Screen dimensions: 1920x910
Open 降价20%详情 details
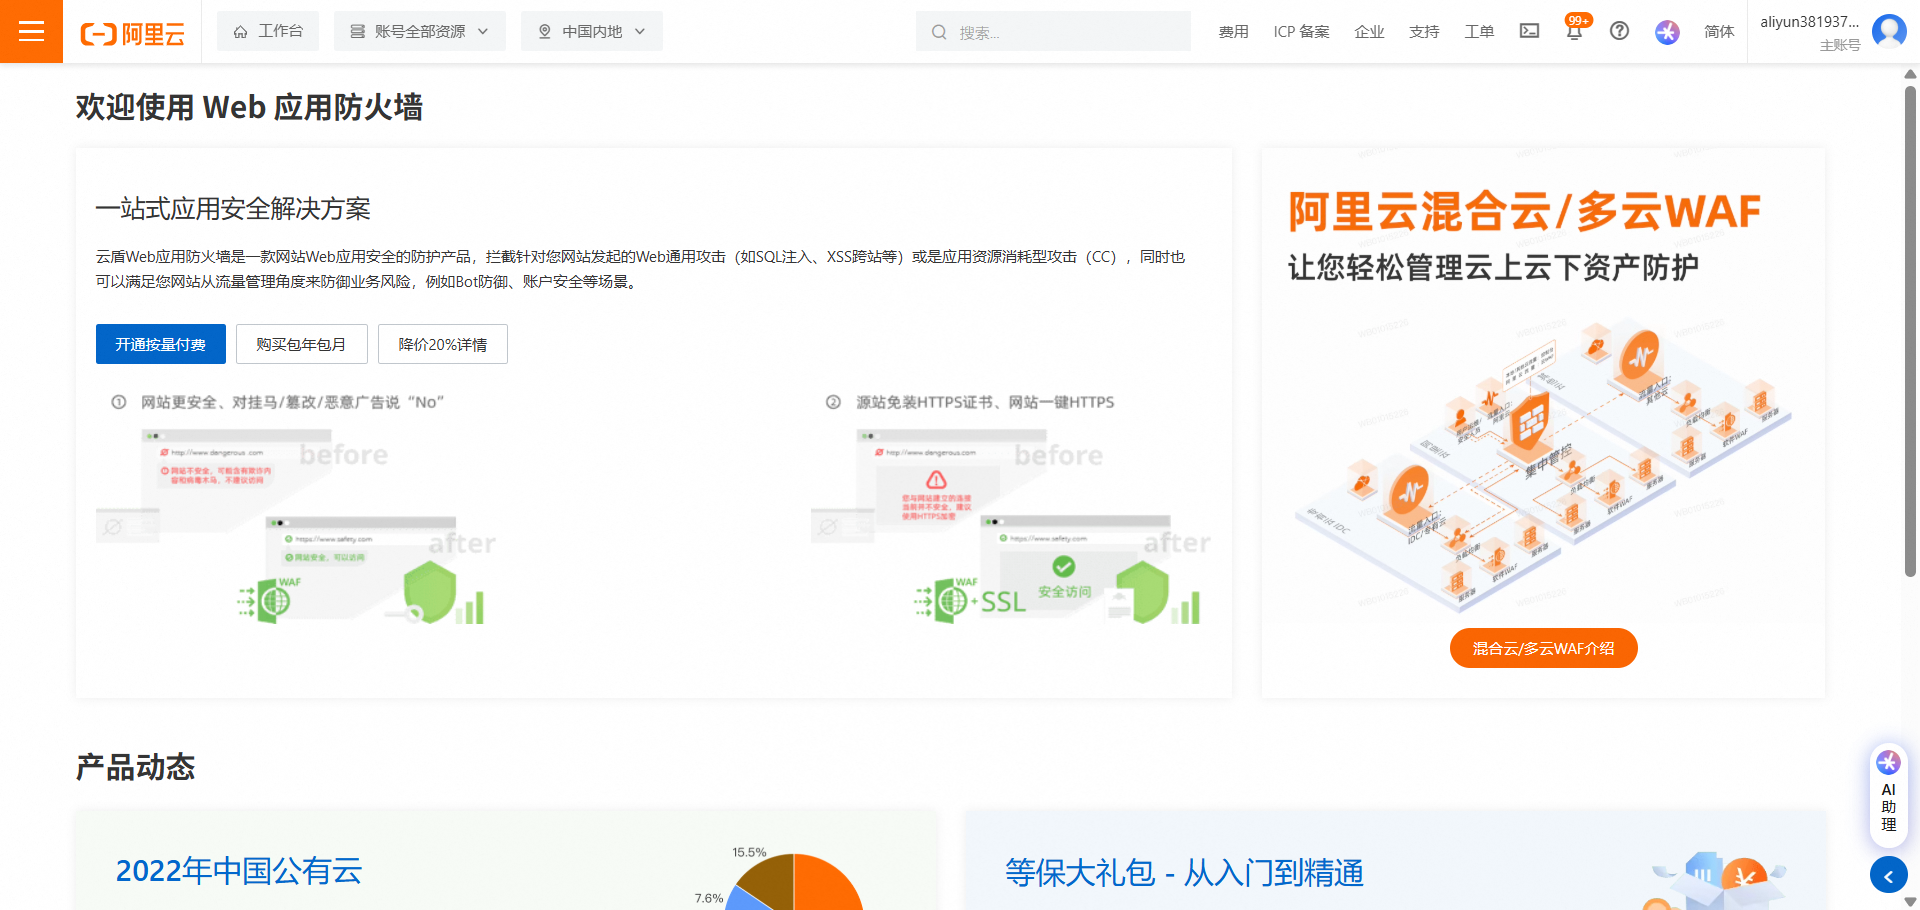click(443, 344)
